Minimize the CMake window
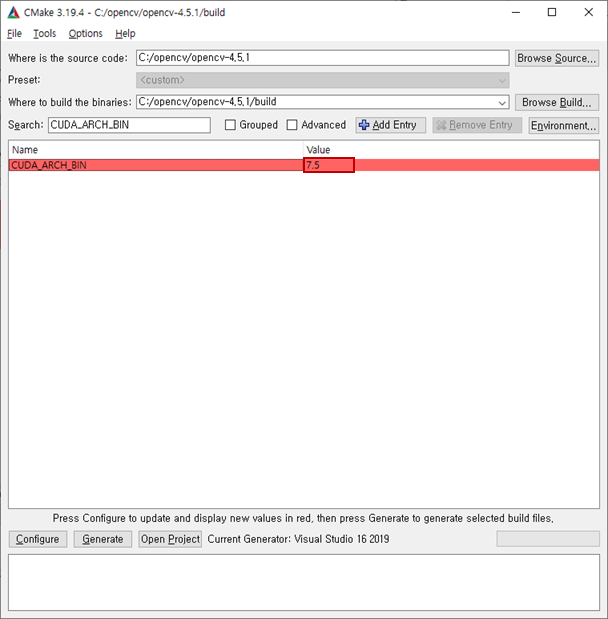This screenshot has height=619, width=608. coord(516,13)
